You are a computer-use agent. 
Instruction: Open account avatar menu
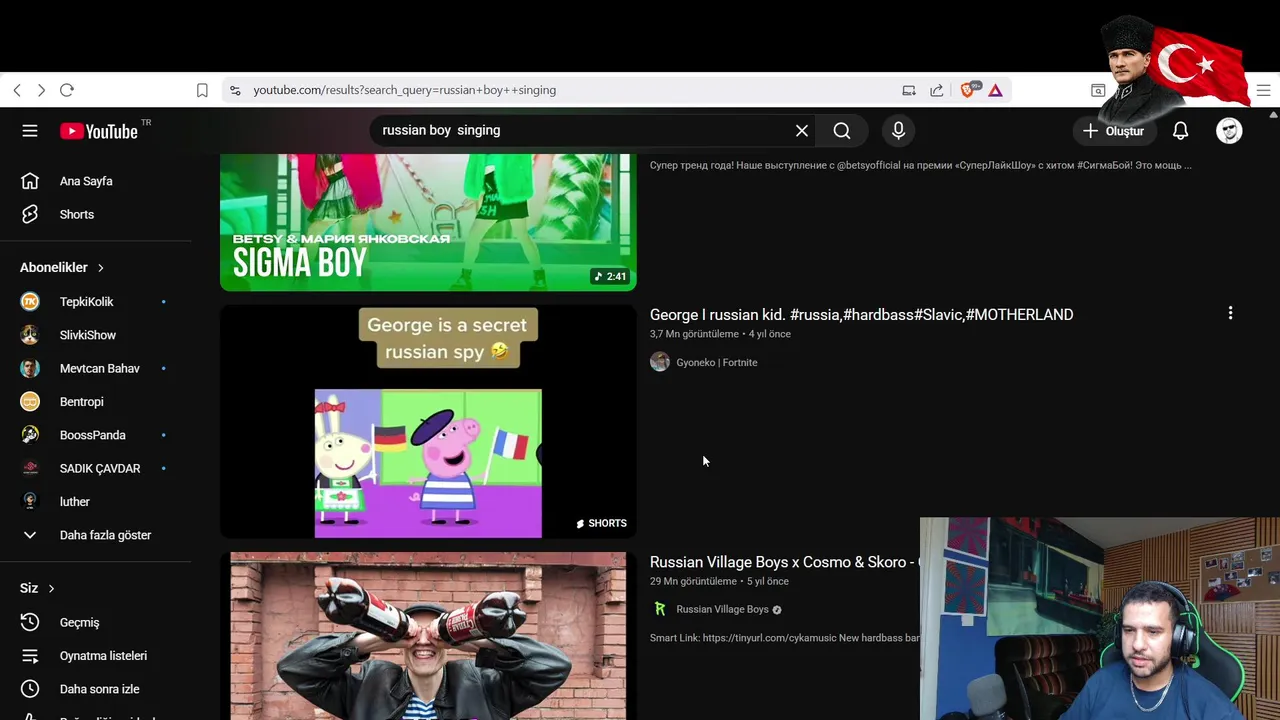pos(1229,131)
